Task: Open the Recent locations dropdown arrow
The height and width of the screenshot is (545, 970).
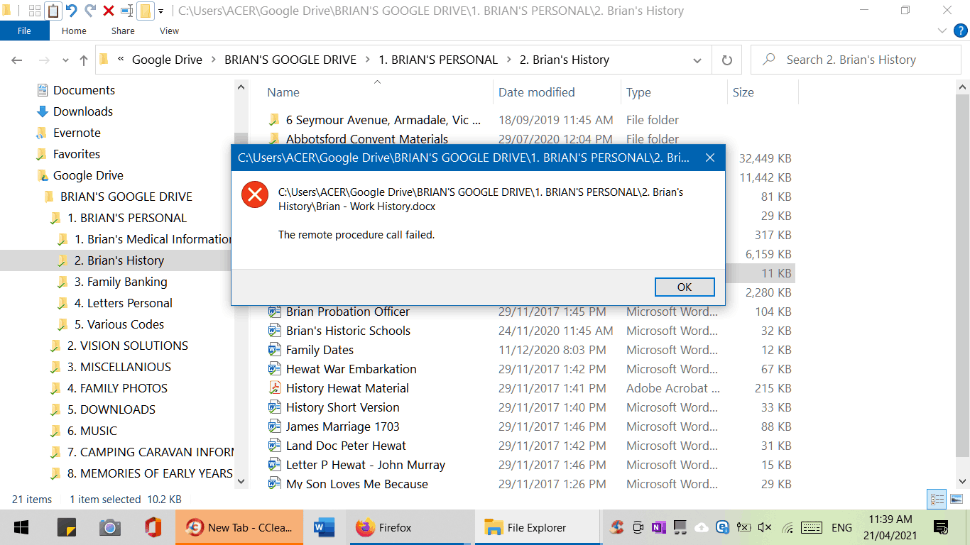Action: click(65, 60)
